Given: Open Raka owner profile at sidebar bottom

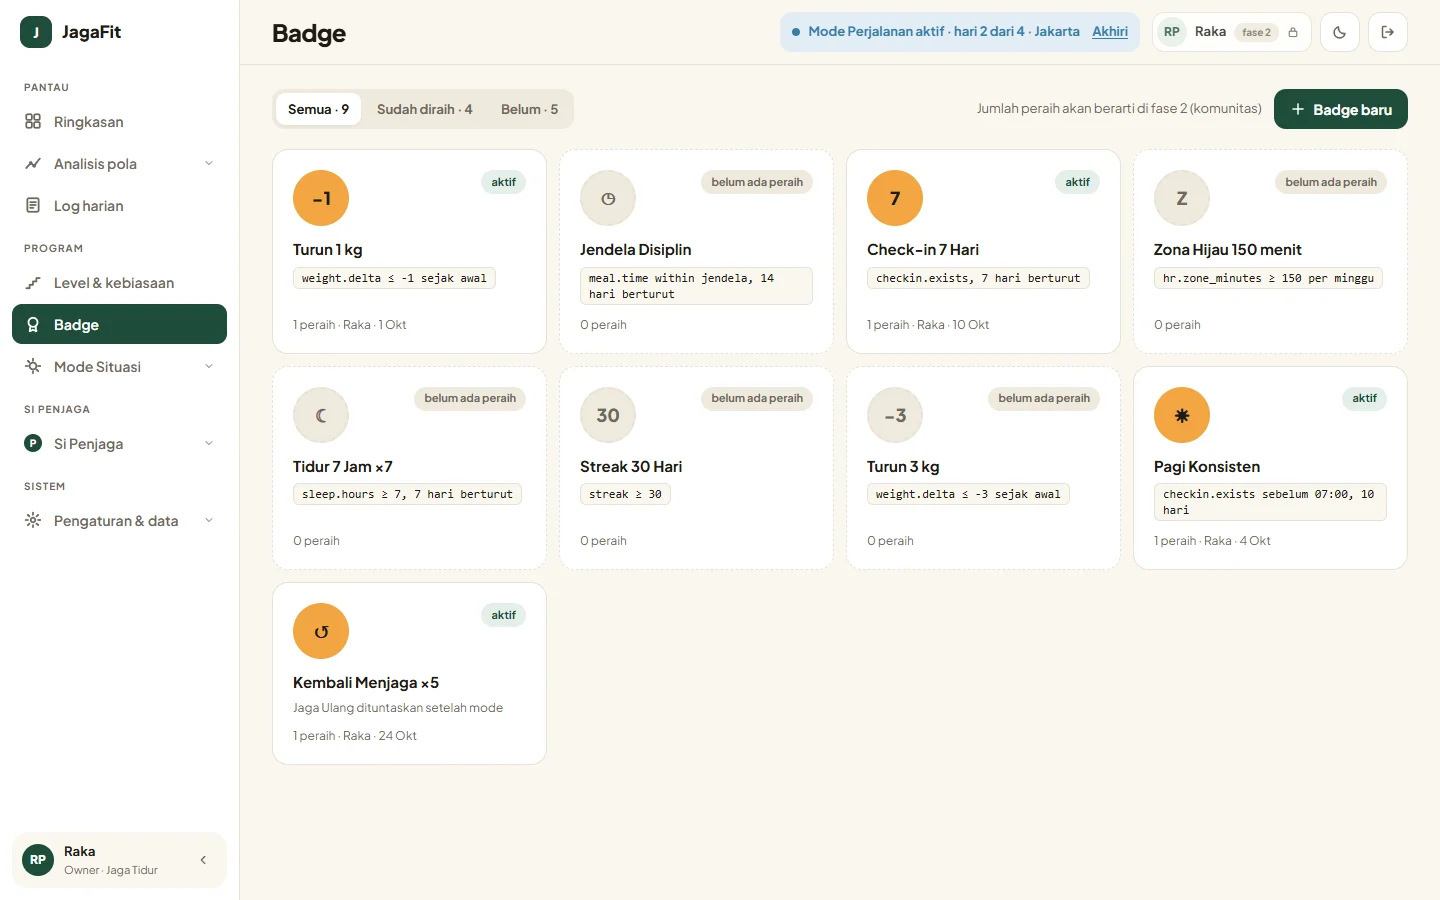Looking at the screenshot, I should click(119, 860).
